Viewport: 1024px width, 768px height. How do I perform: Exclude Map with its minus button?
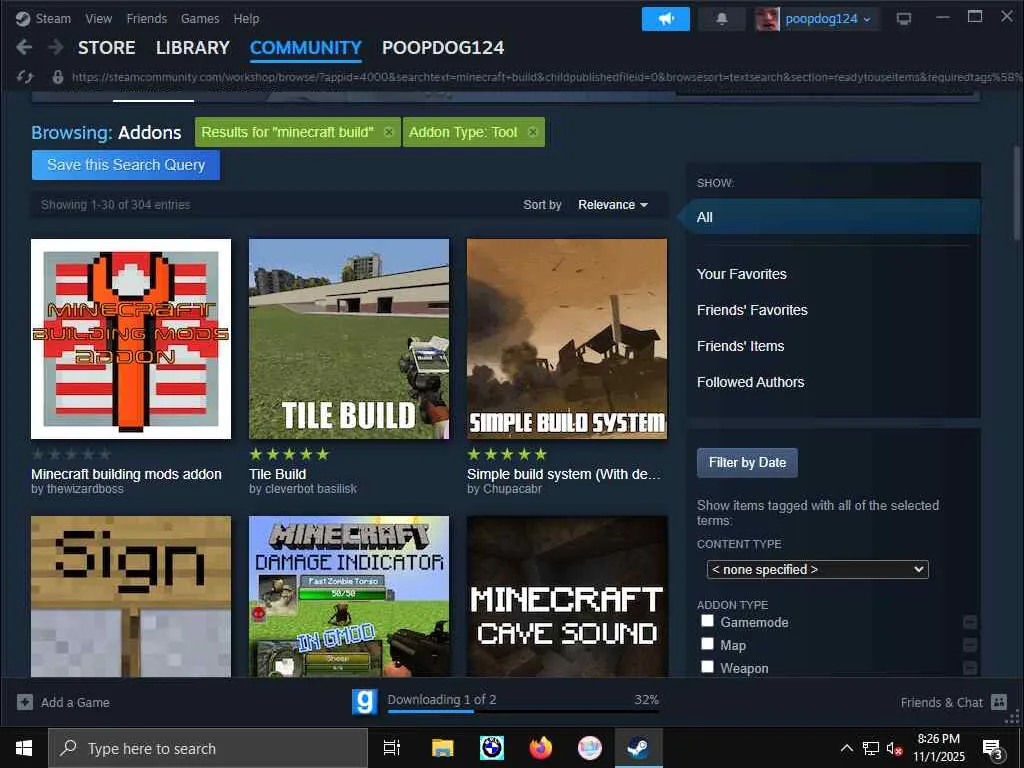pos(970,645)
